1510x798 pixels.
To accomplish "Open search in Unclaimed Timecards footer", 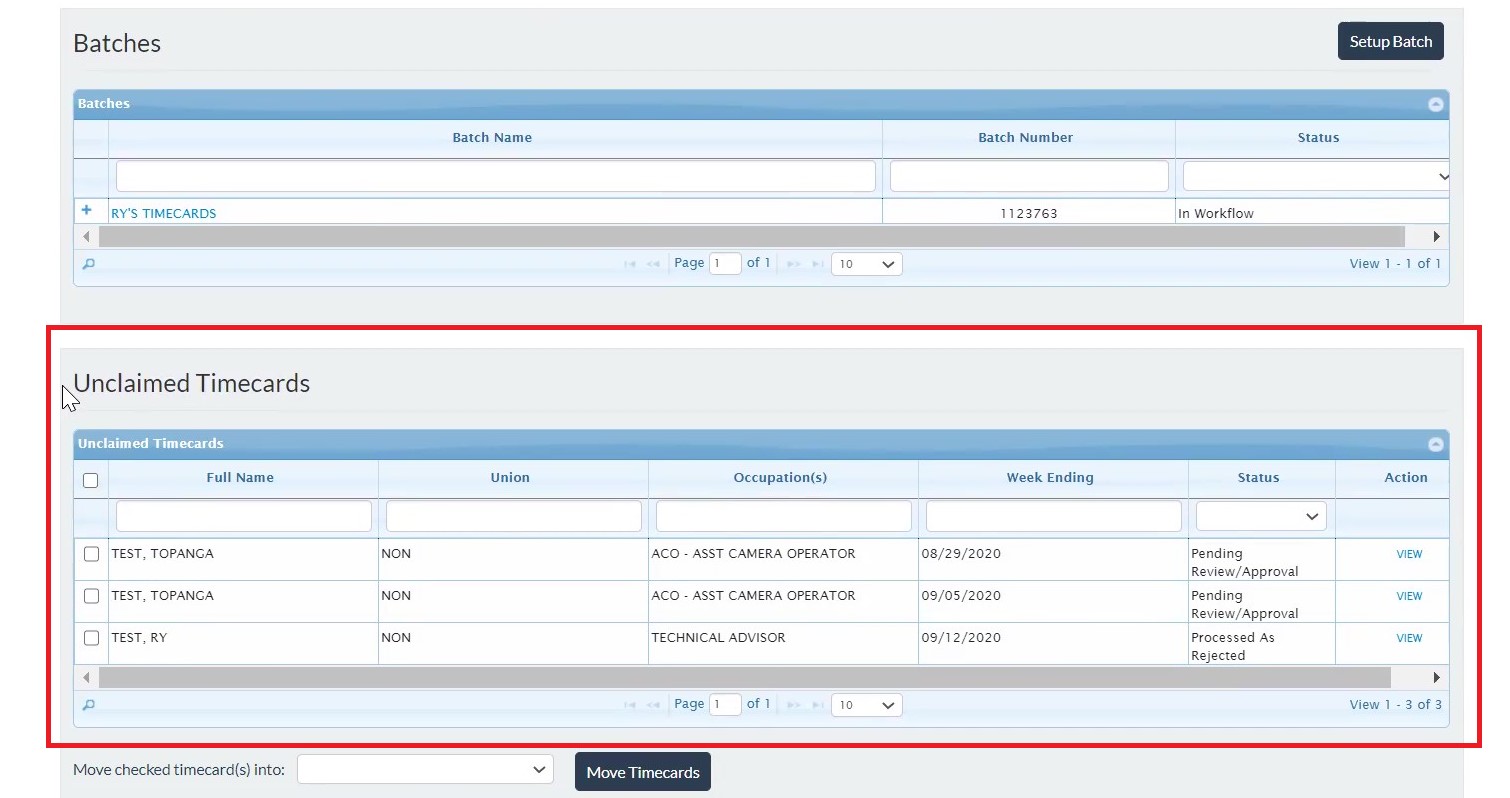I will point(88,705).
